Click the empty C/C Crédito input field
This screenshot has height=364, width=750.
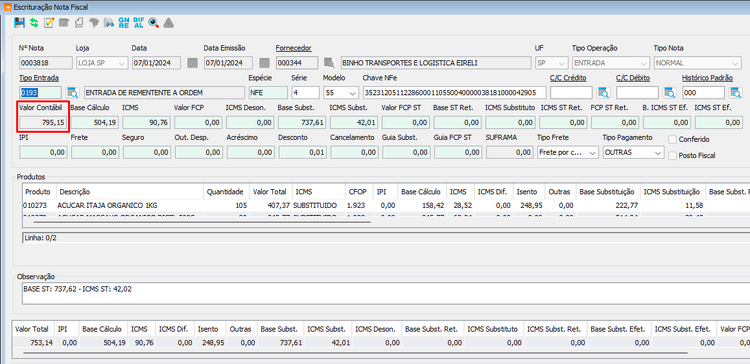coord(571,92)
